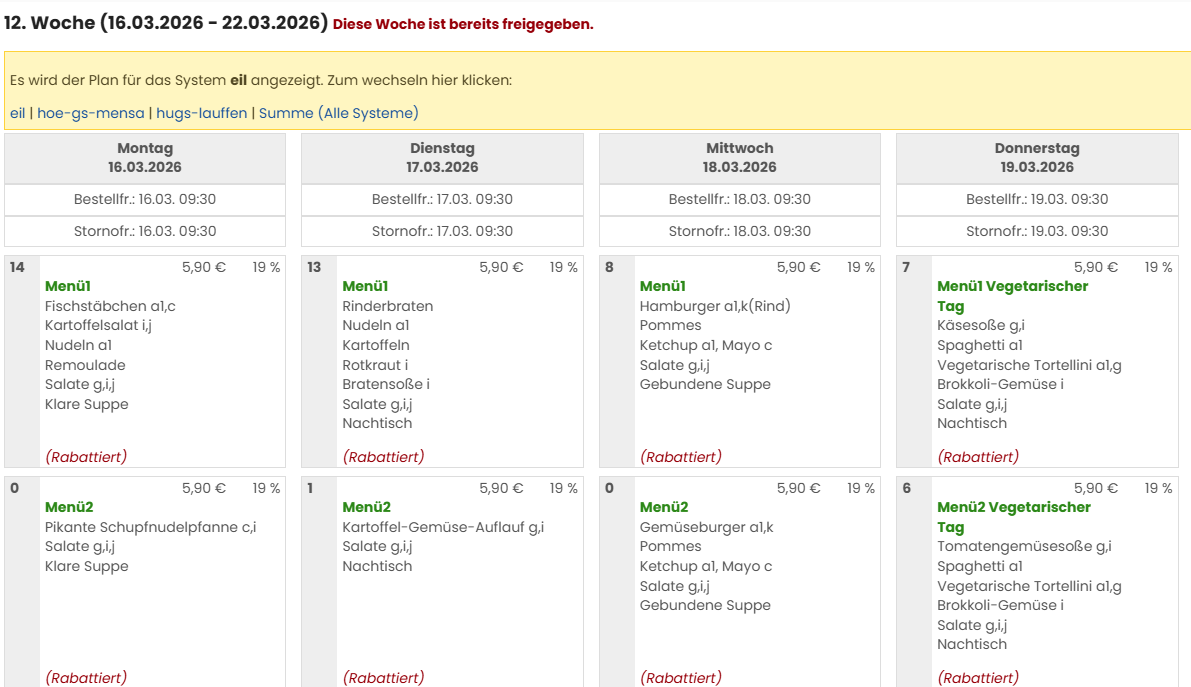Click the Mittwoch 18.03.2026 column header
The width and height of the screenshot is (1191, 687).
click(740, 158)
